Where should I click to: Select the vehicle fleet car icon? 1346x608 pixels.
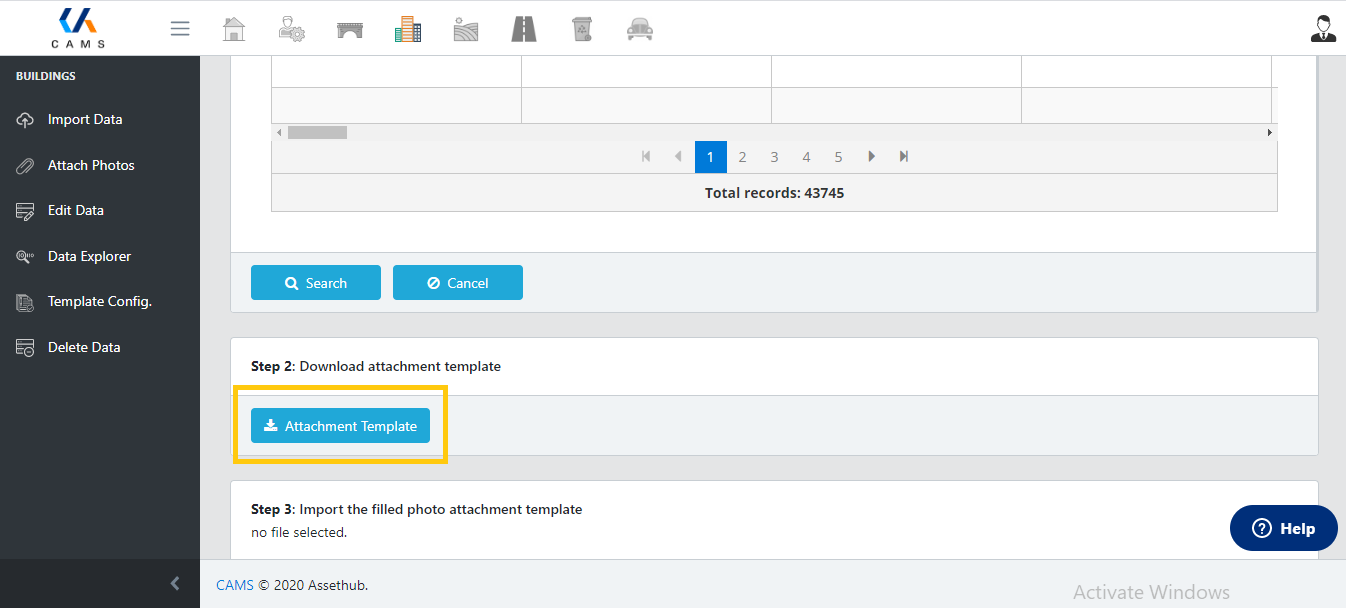(x=640, y=29)
